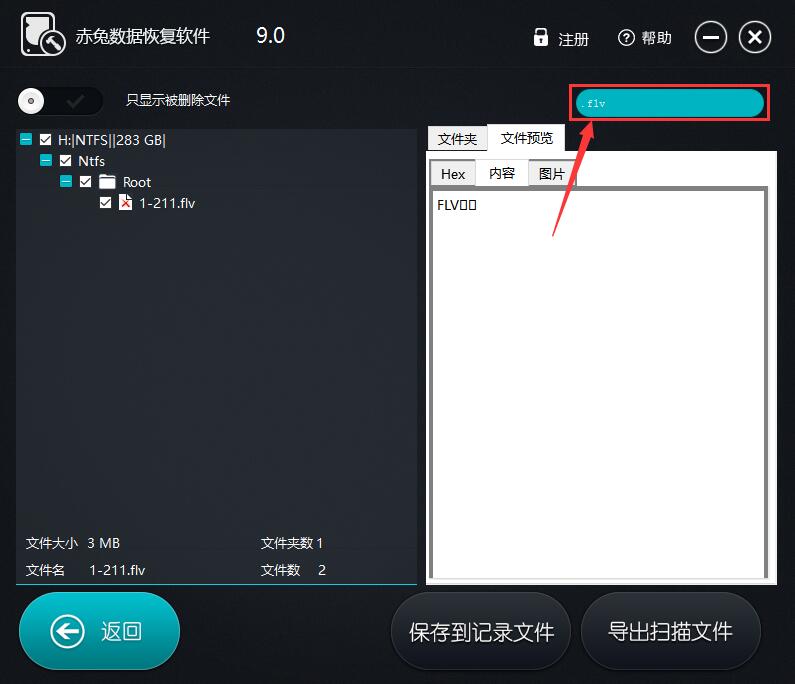Viewport: 795px width, 684px height.
Task: Uncheck the Root folder checkbox
Action: click(86, 182)
